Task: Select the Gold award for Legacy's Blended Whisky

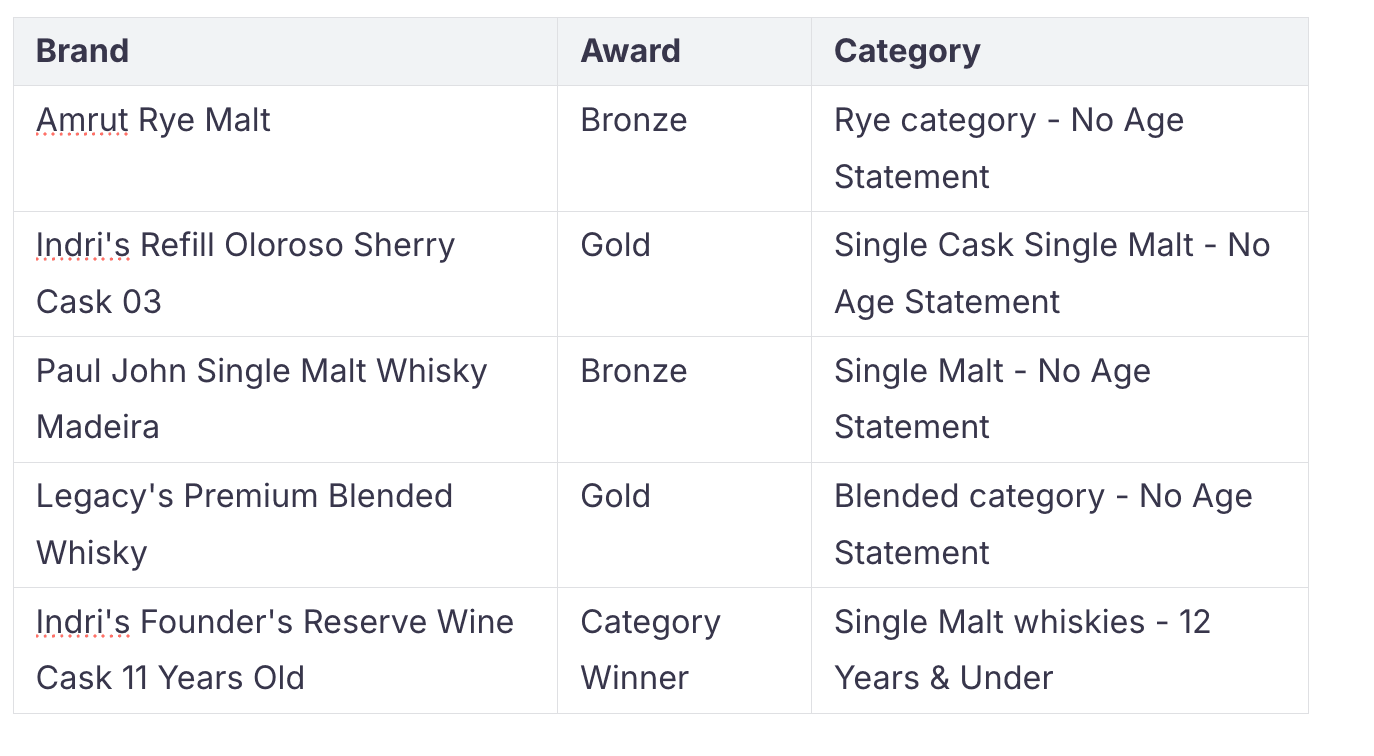Action: 616,497
